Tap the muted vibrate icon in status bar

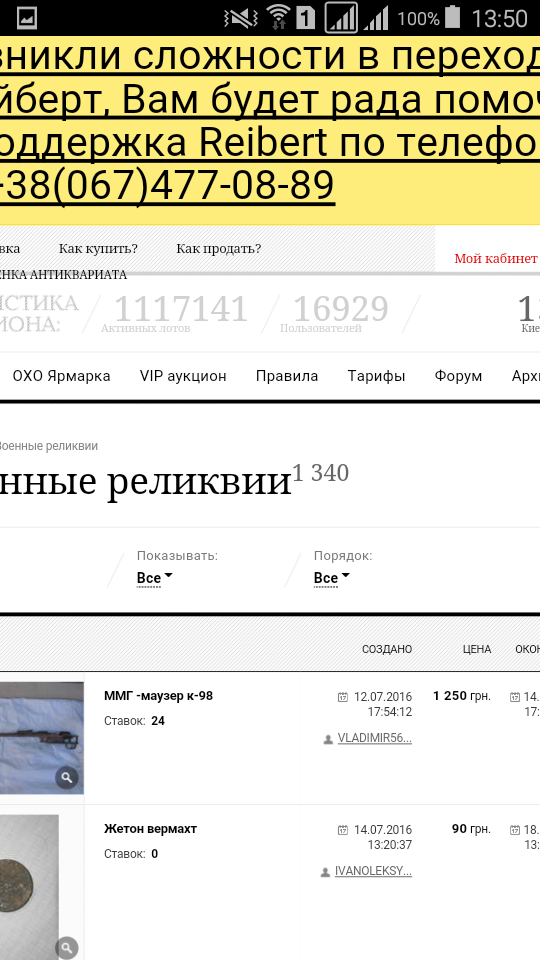point(241,18)
